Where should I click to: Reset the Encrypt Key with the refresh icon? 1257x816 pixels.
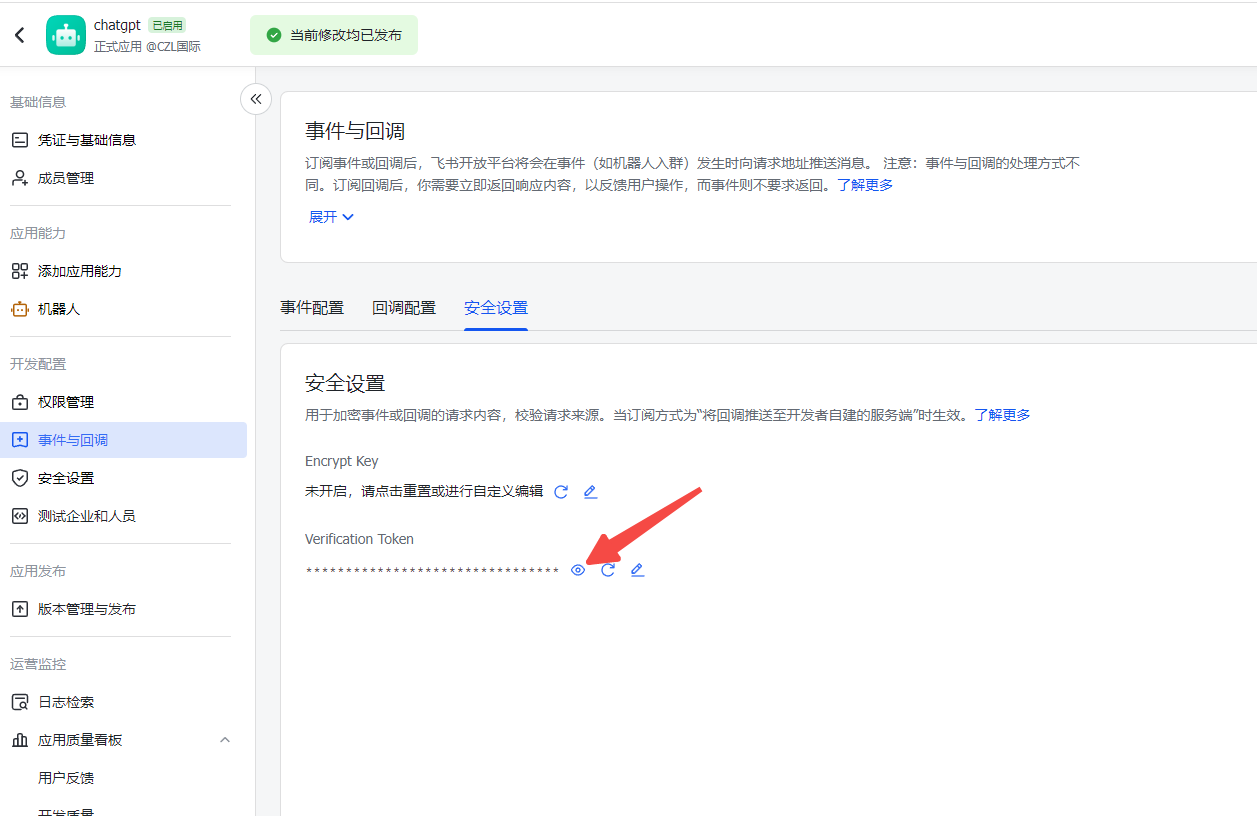561,492
